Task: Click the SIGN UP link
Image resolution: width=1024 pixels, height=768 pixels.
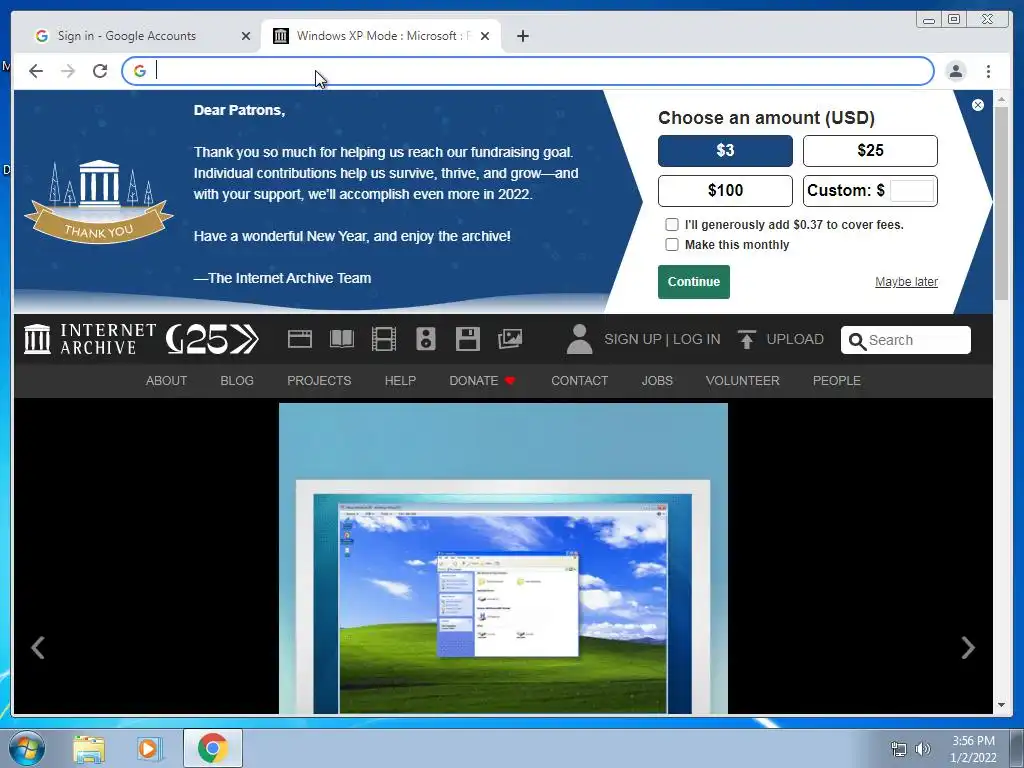Action: (632, 340)
